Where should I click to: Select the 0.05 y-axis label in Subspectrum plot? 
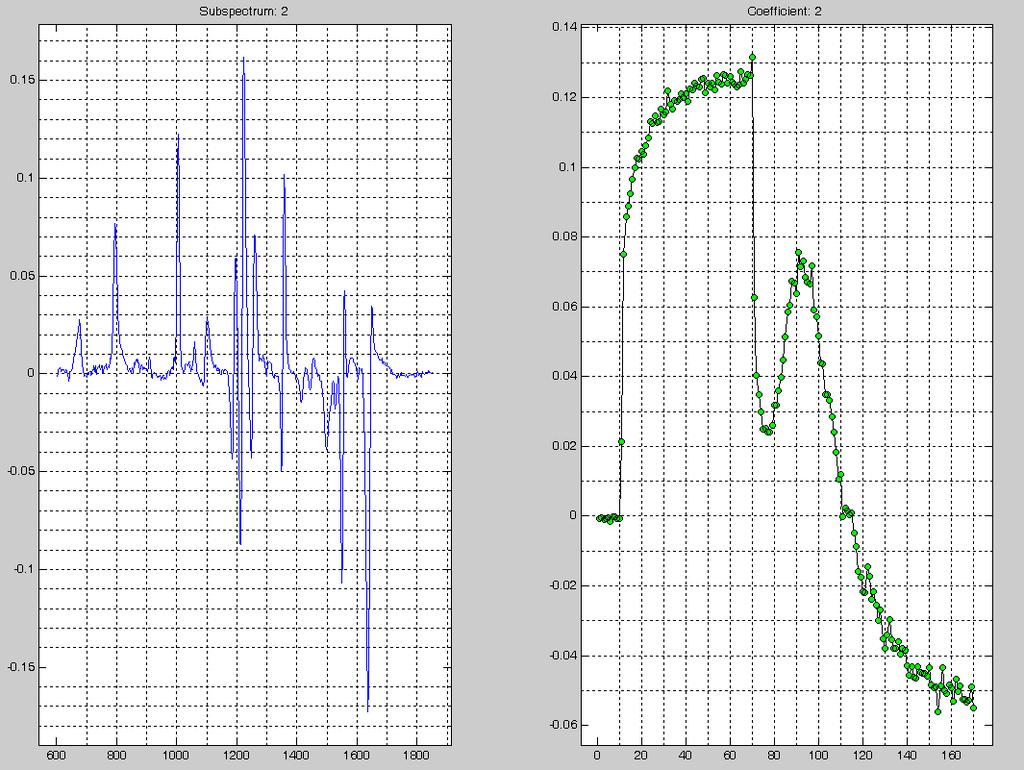click(22, 276)
